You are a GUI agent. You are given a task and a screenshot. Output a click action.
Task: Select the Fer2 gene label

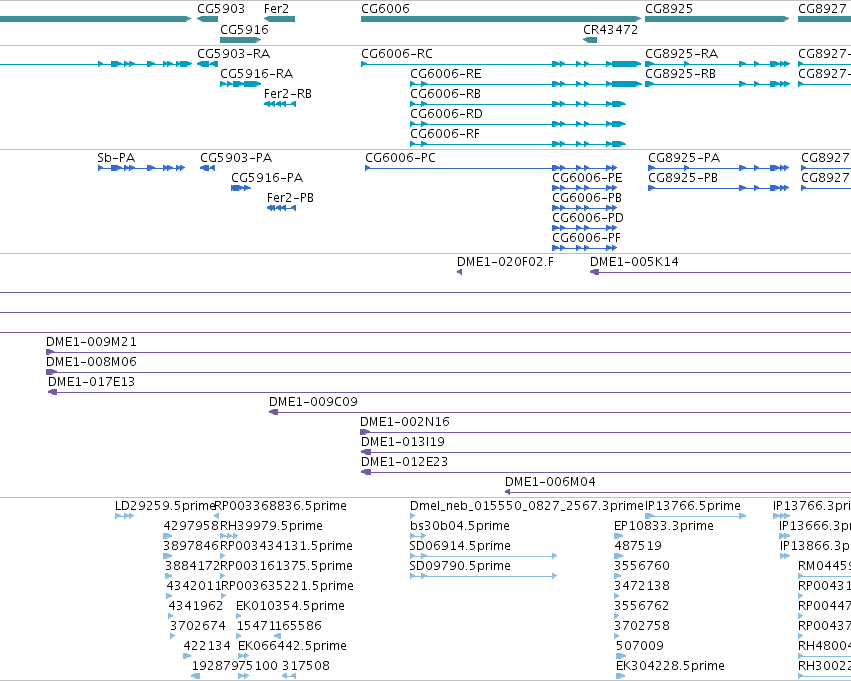point(276,9)
